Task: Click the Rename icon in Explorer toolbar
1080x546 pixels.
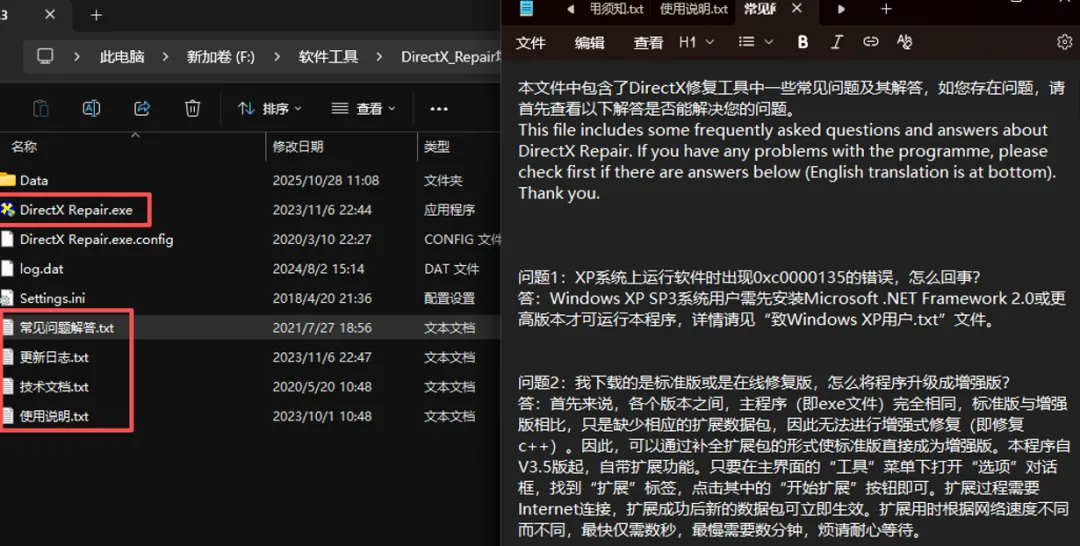Action: pyautogui.click(x=91, y=108)
